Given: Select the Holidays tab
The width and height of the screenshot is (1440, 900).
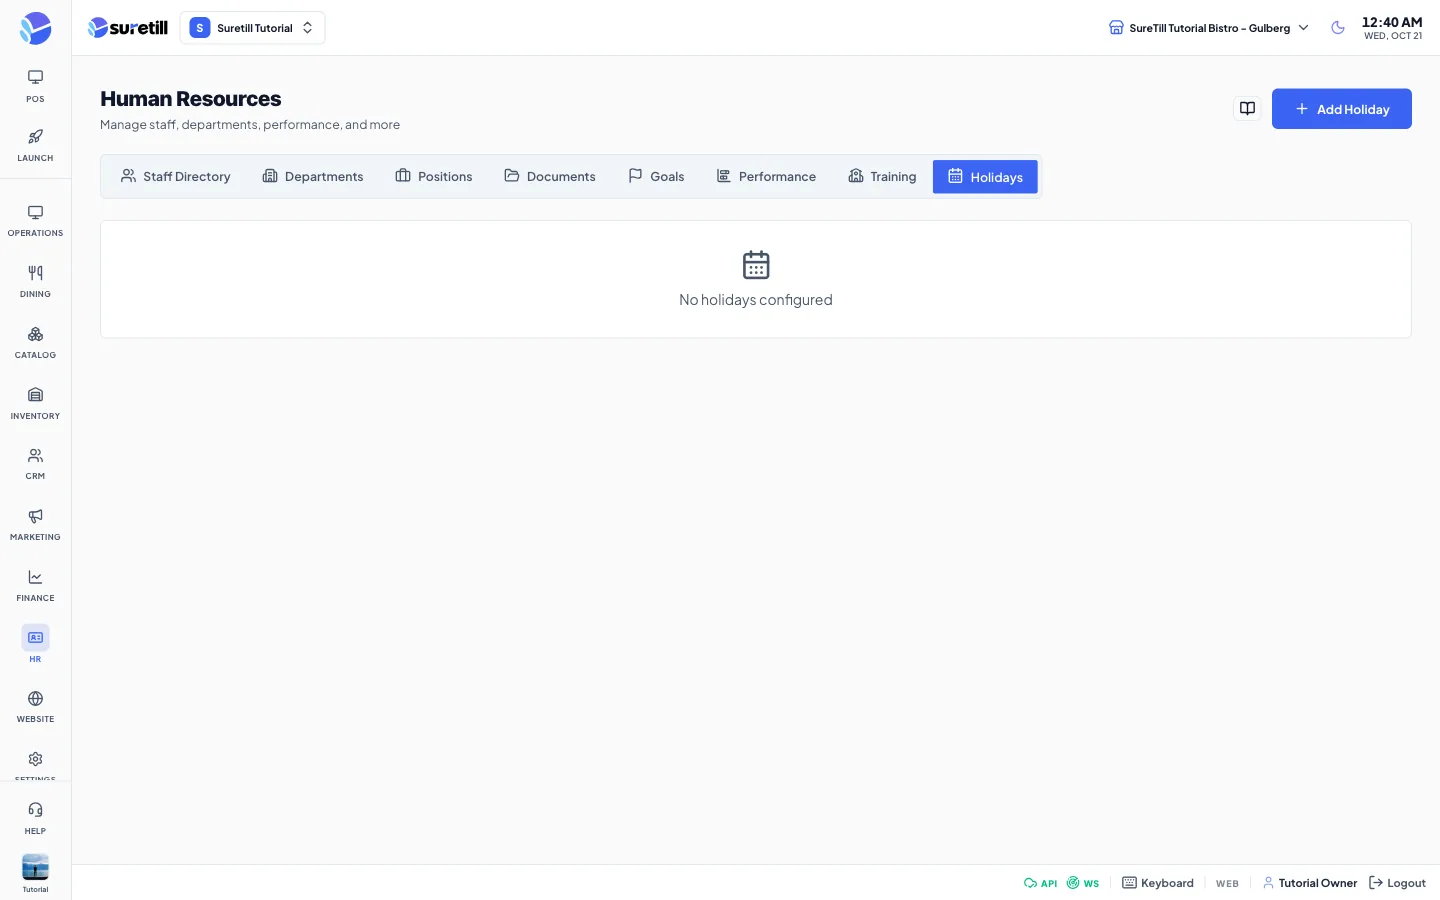Looking at the screenshot, I should 985,177.
